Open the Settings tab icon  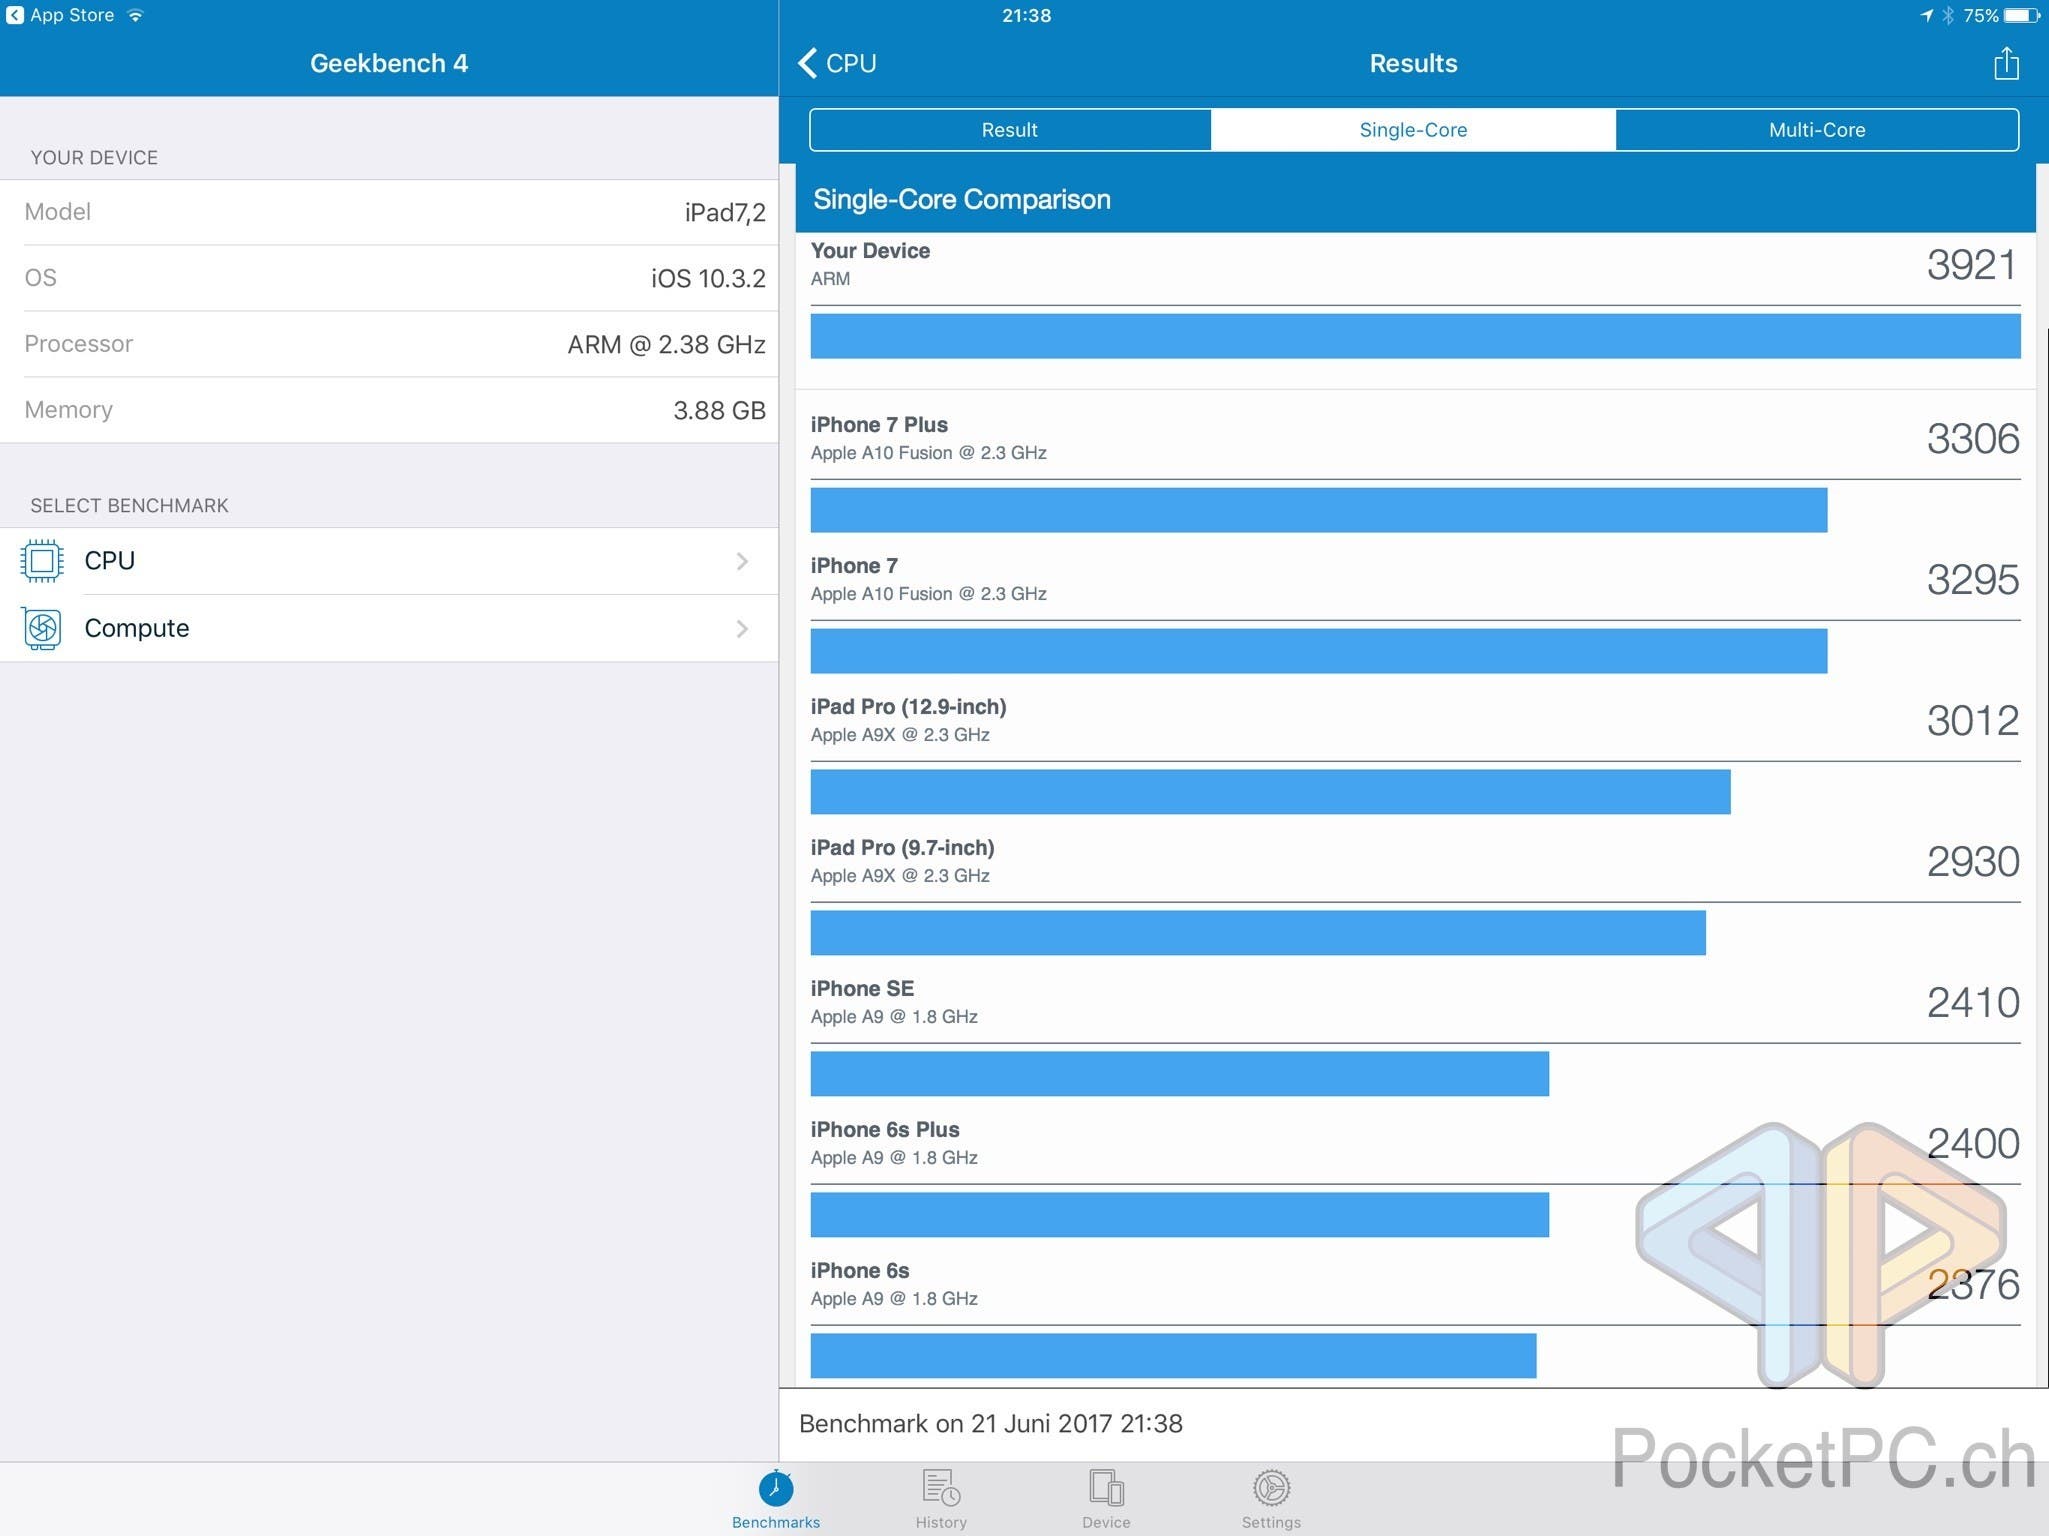tap(1271, 1488)
